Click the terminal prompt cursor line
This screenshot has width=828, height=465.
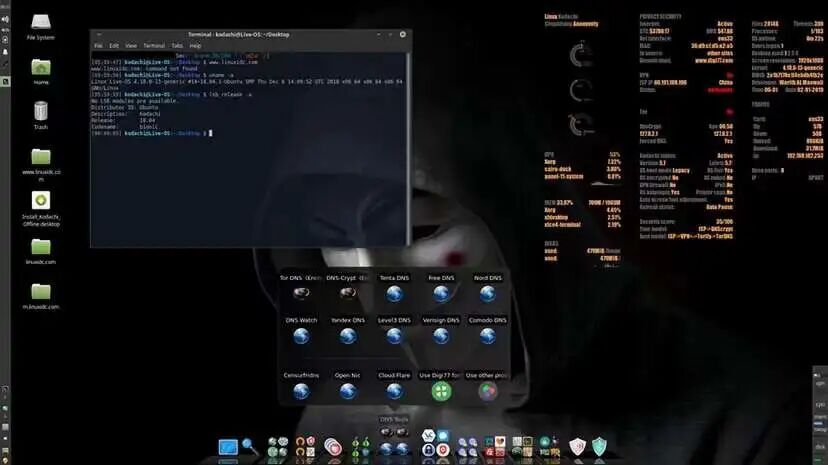click(x=152, y=134)
